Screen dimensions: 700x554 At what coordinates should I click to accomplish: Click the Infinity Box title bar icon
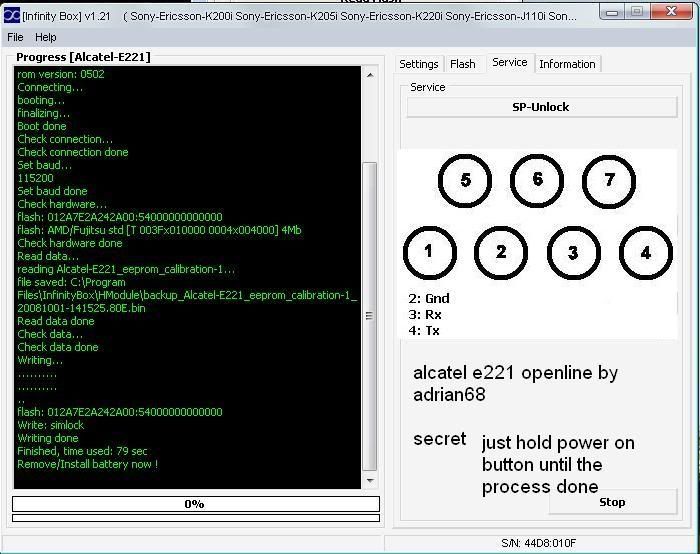(x=11, y=16)
